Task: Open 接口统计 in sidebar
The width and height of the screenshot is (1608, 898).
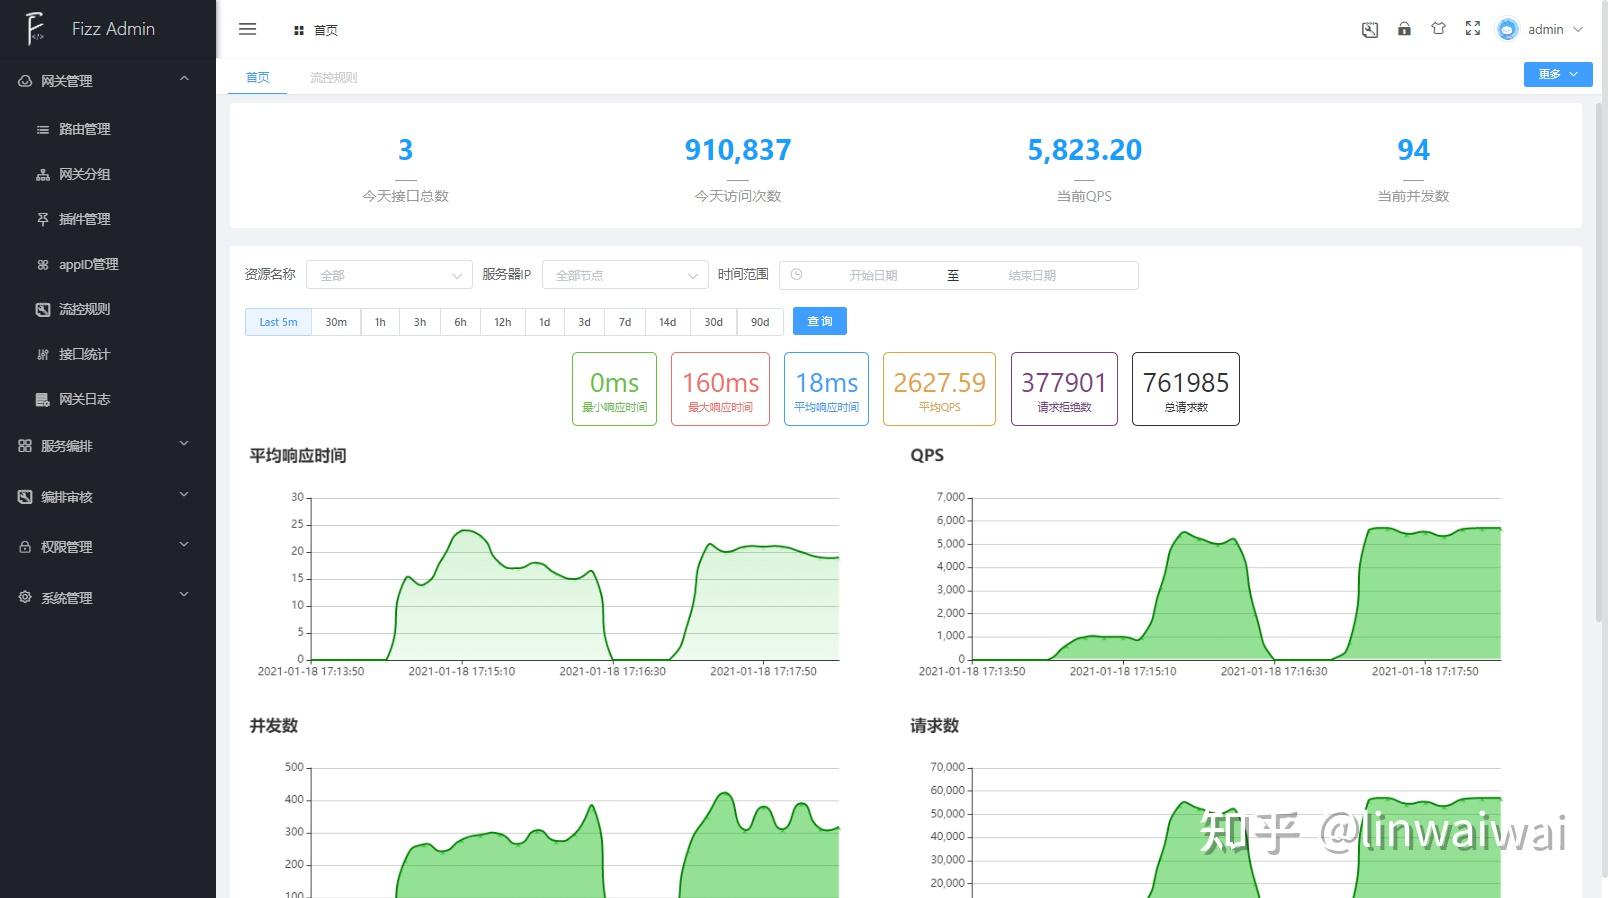Action: 108,354
